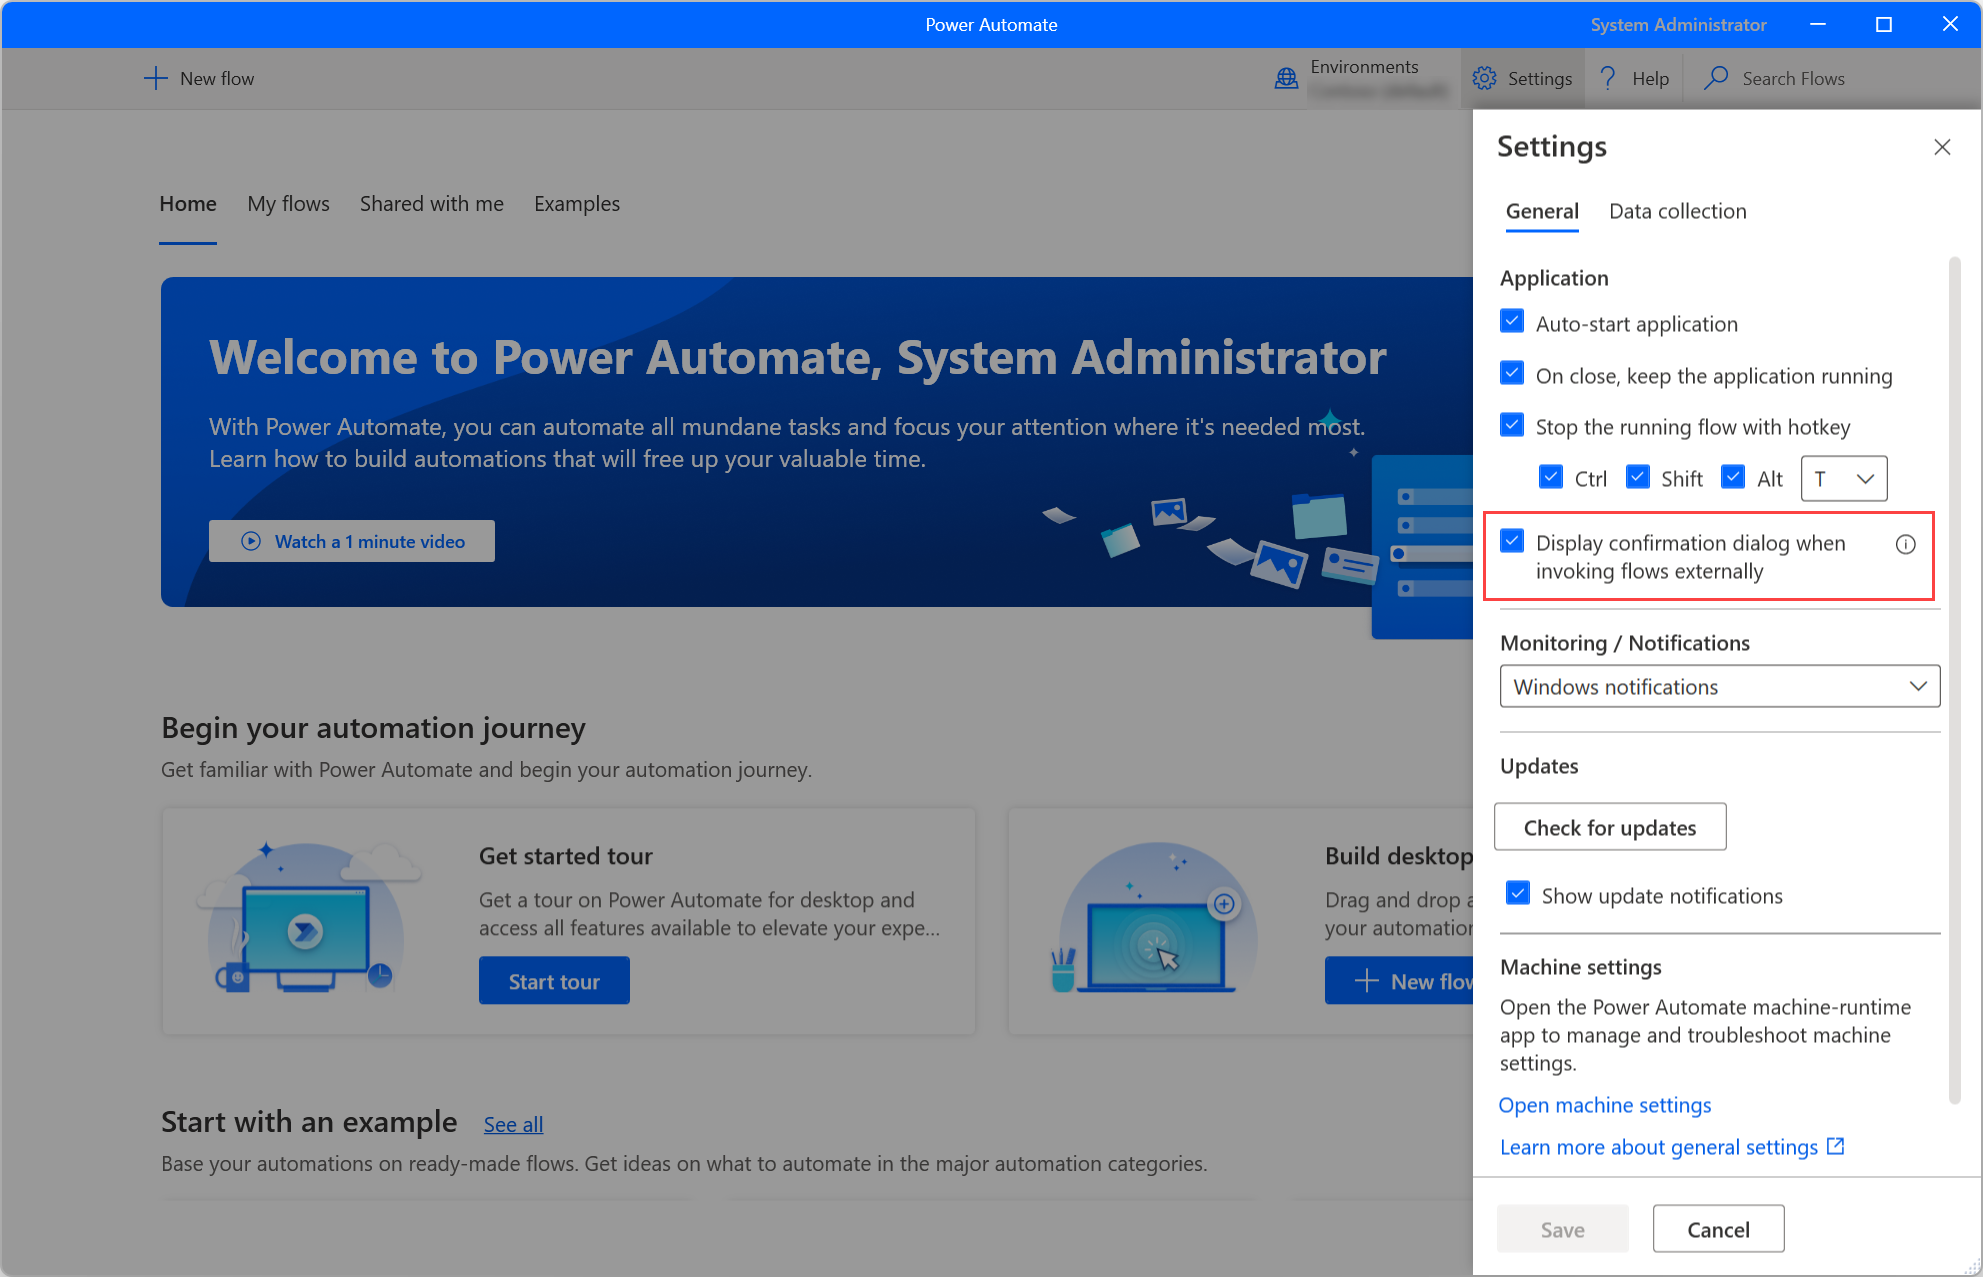Image resolution: width=1983 pixels, height=1277 pixels.
Task: Click the Start tour icon on Get started
Action: pyautogui.click(x=554, y=981)
